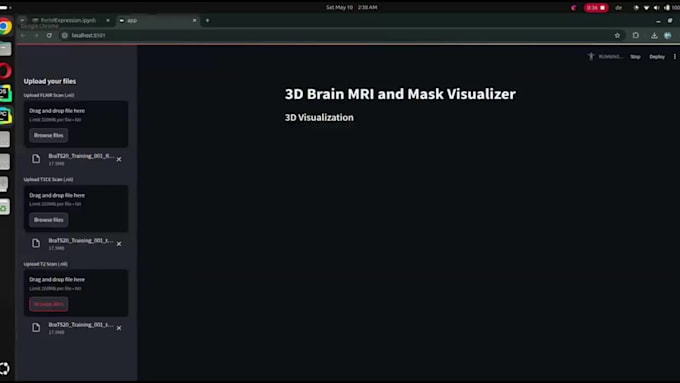Open the browser extensions icon
Image resolution: width=680 pixels, height=383 pixels.
click(636, 35)
